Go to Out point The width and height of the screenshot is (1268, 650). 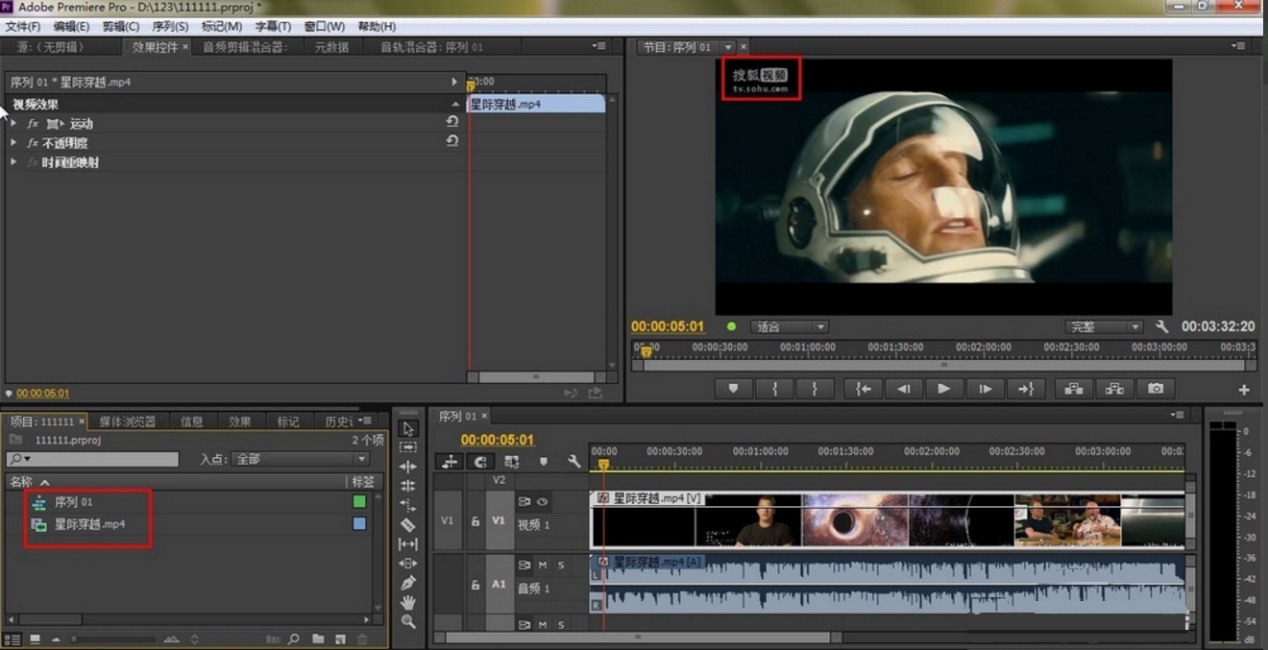(1025, 389)
